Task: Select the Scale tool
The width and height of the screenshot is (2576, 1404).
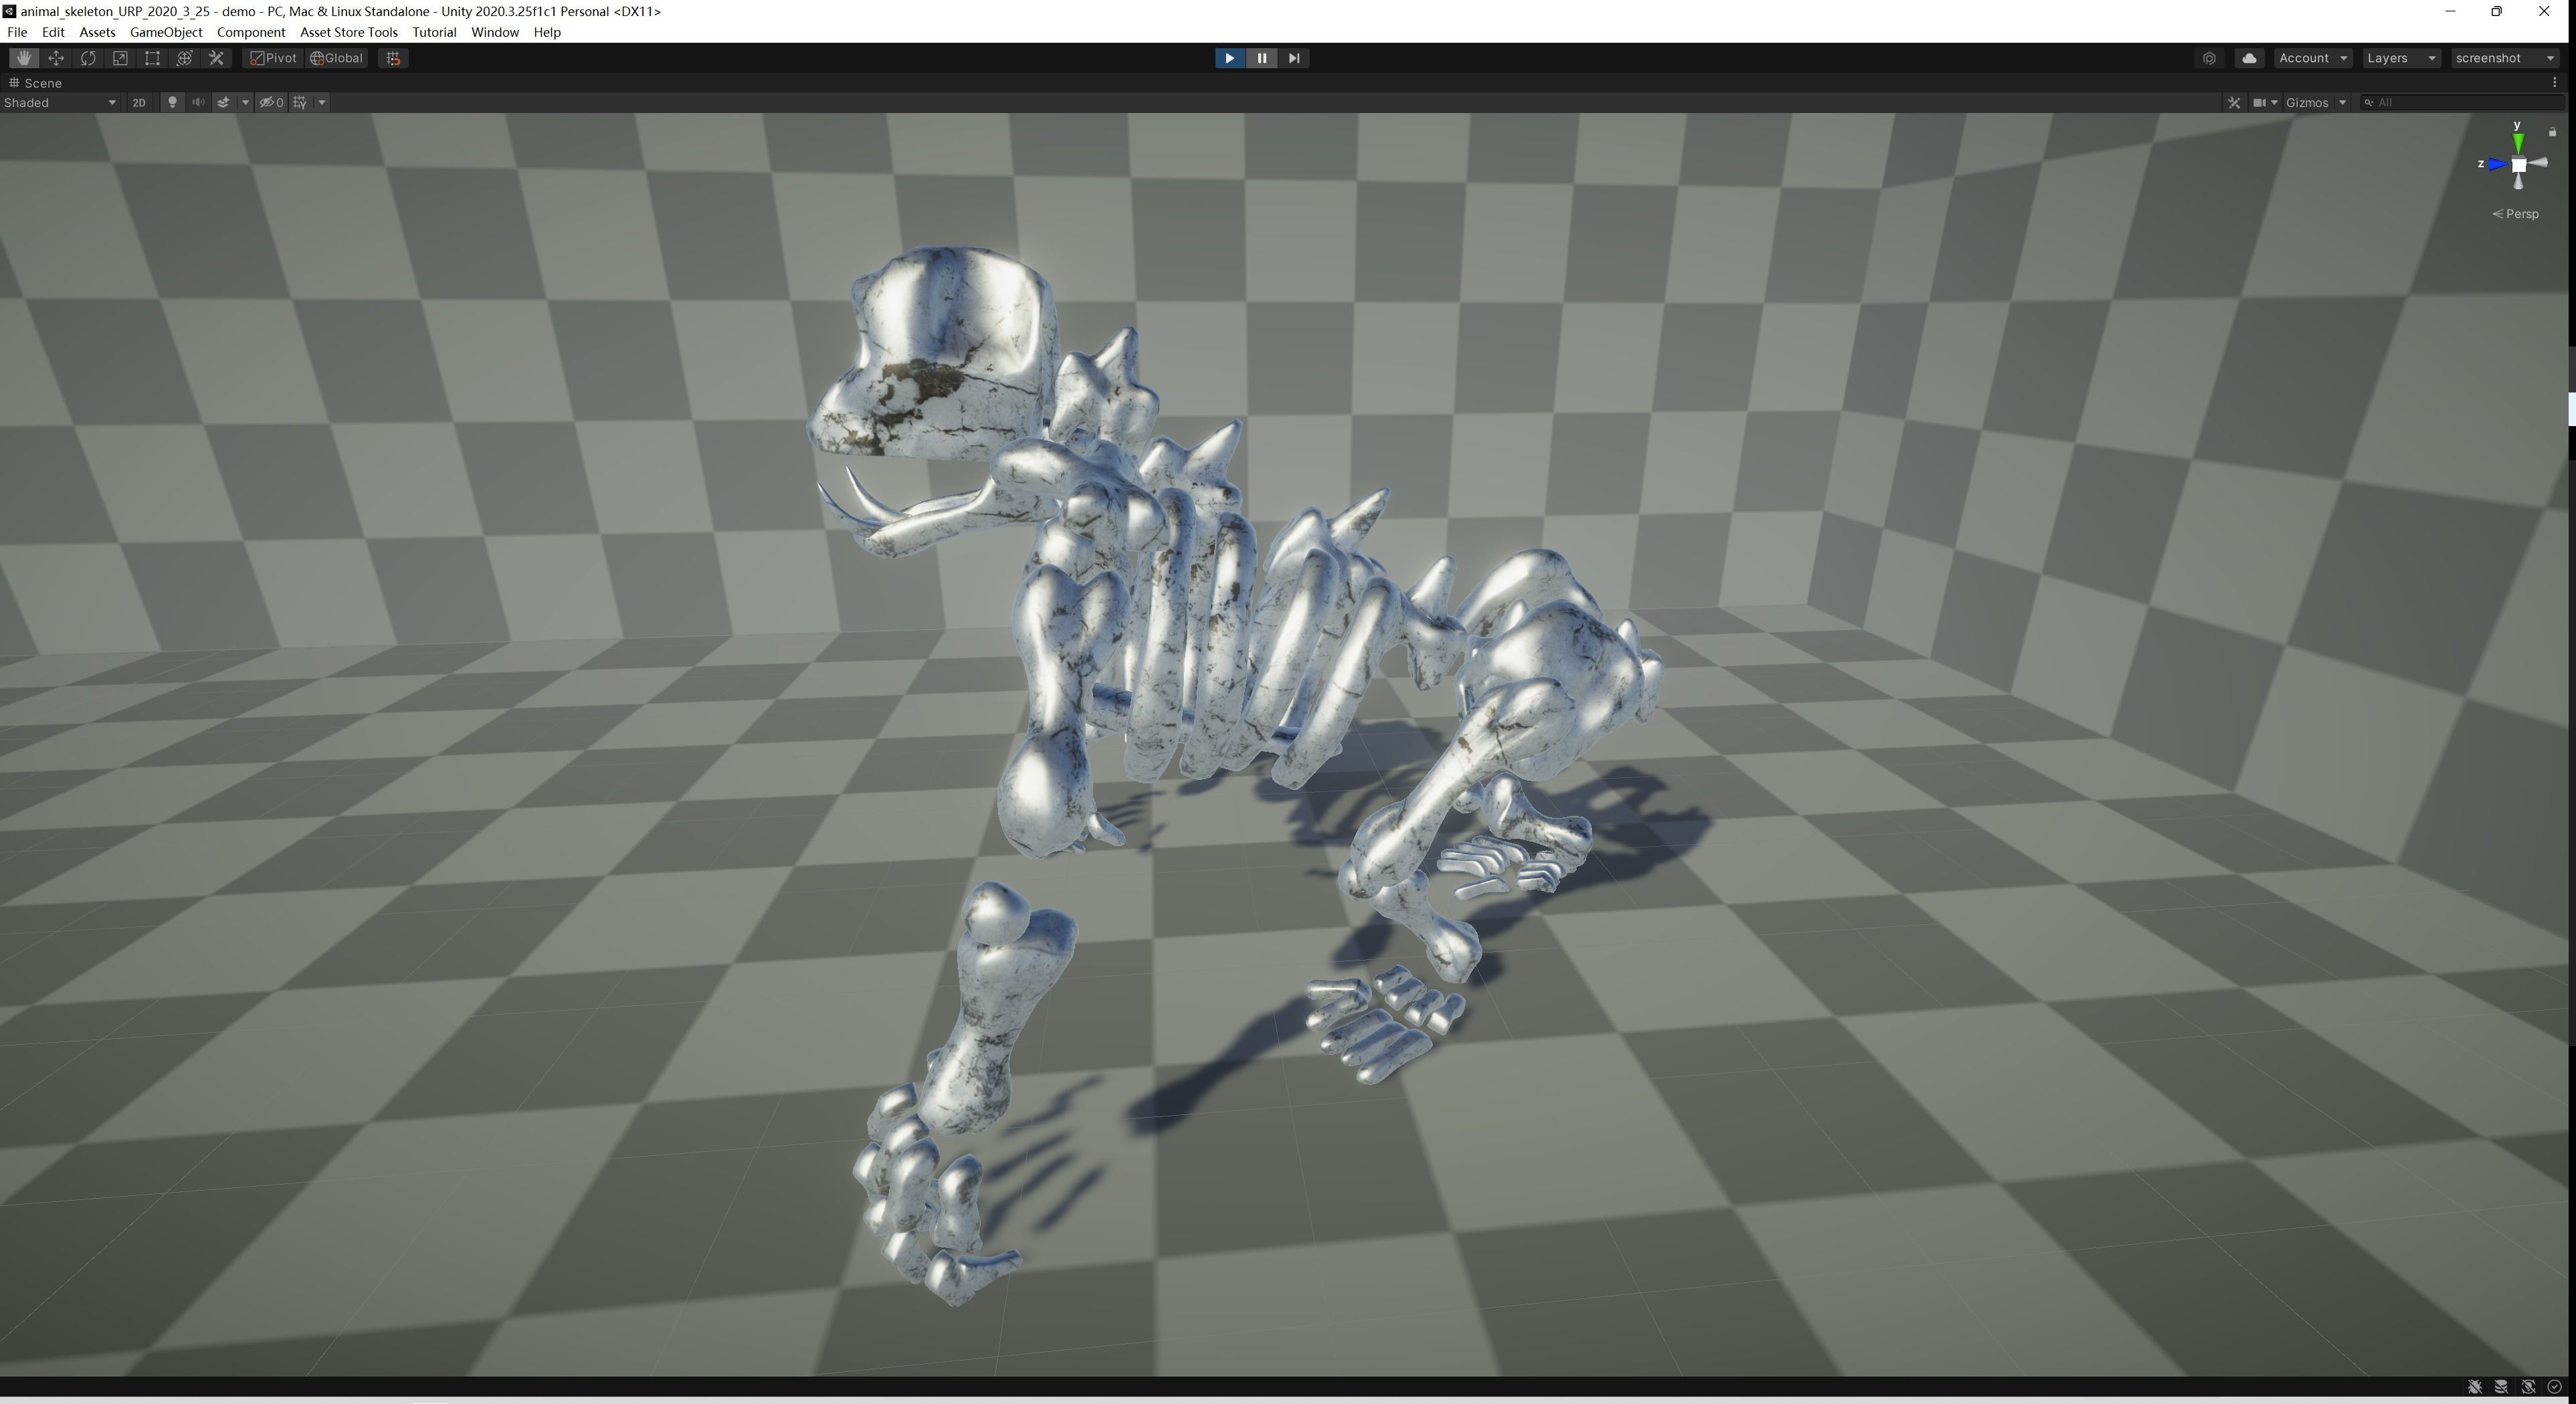Action: [x=120, y=58]
